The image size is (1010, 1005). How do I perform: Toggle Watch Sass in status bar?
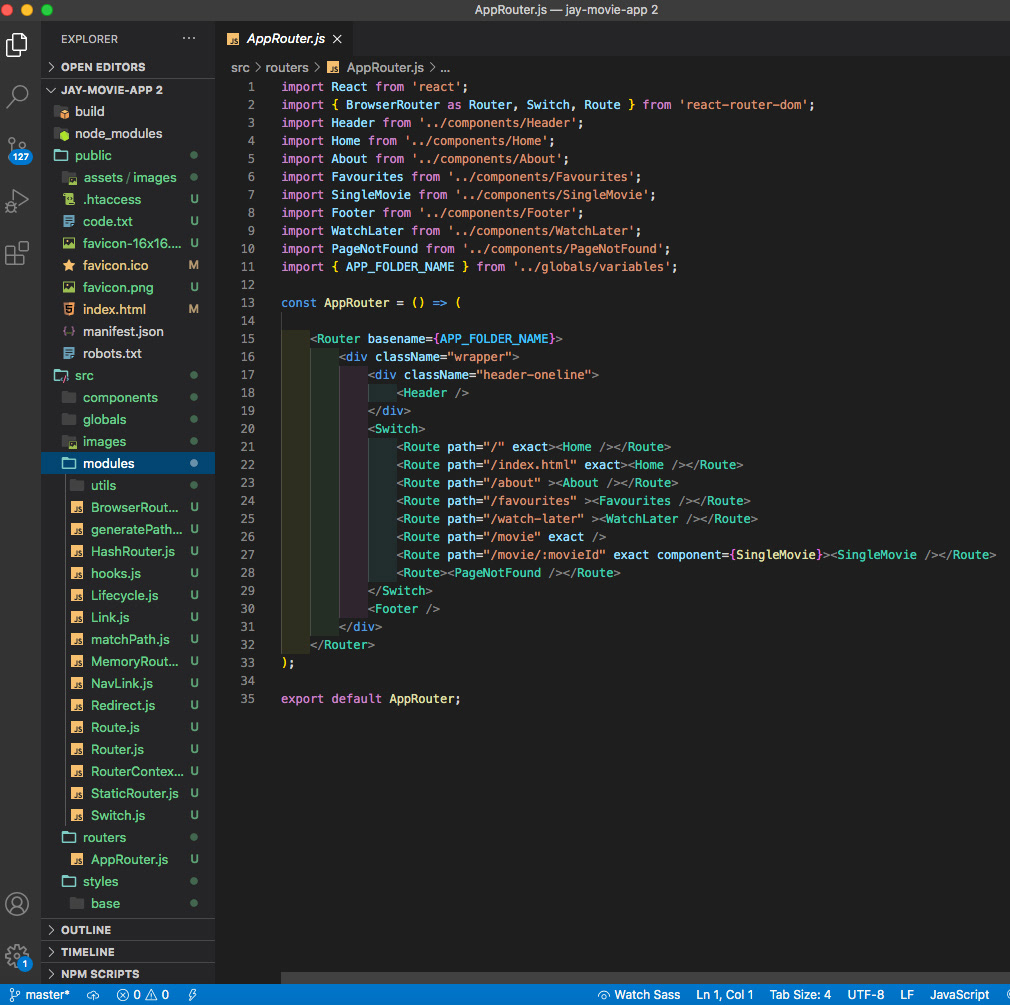click(639, 995)
